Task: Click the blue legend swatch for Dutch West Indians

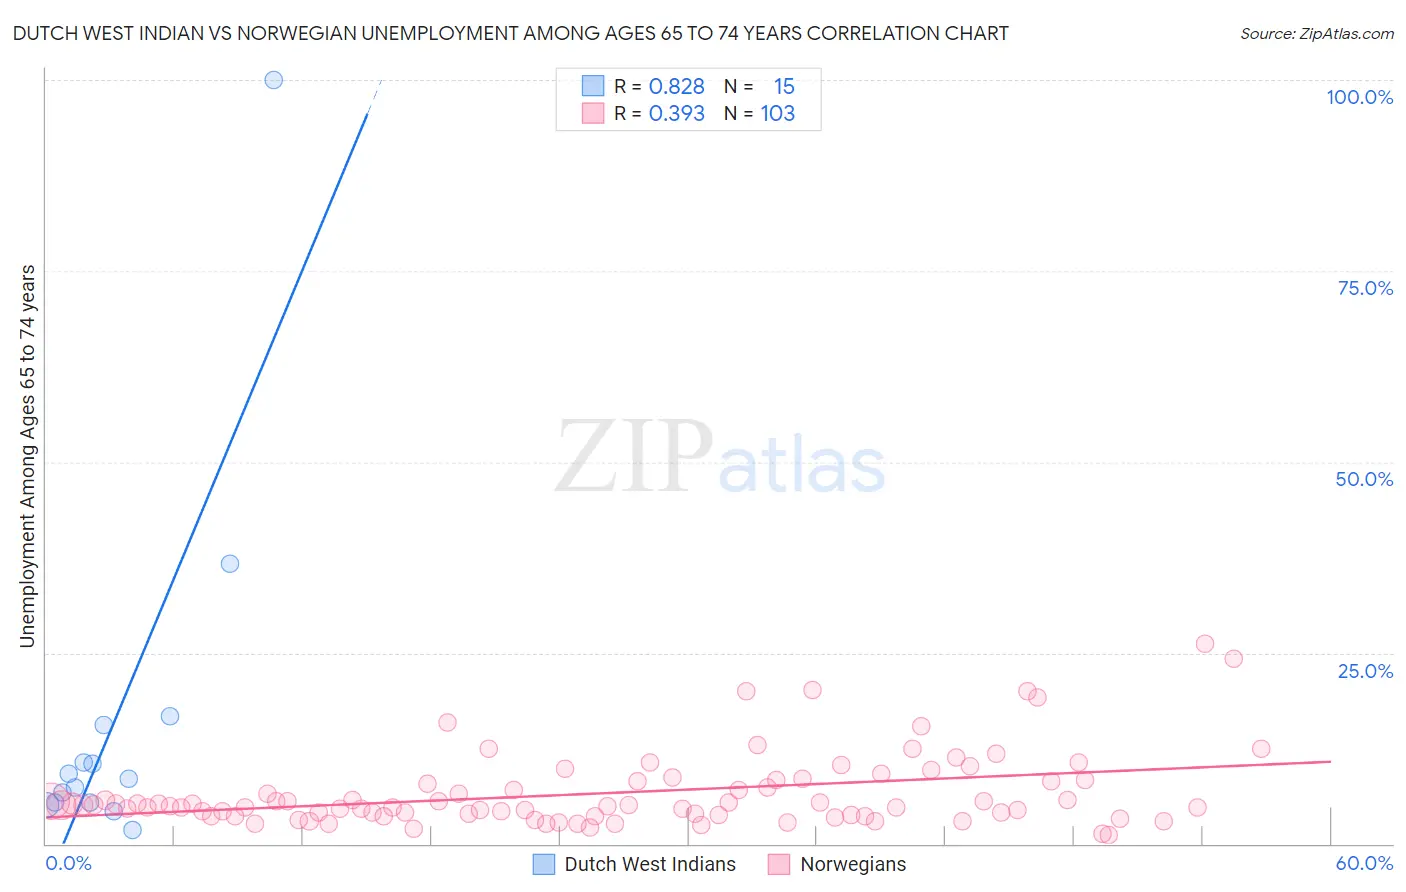Action: (x=543, y=864)
